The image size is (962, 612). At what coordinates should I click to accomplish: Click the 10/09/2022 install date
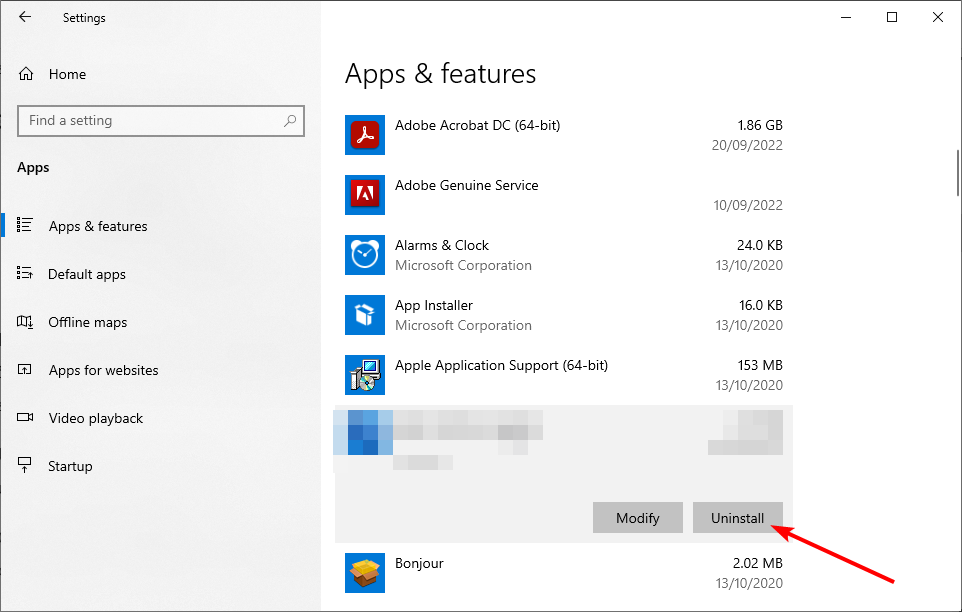[748, 205]
